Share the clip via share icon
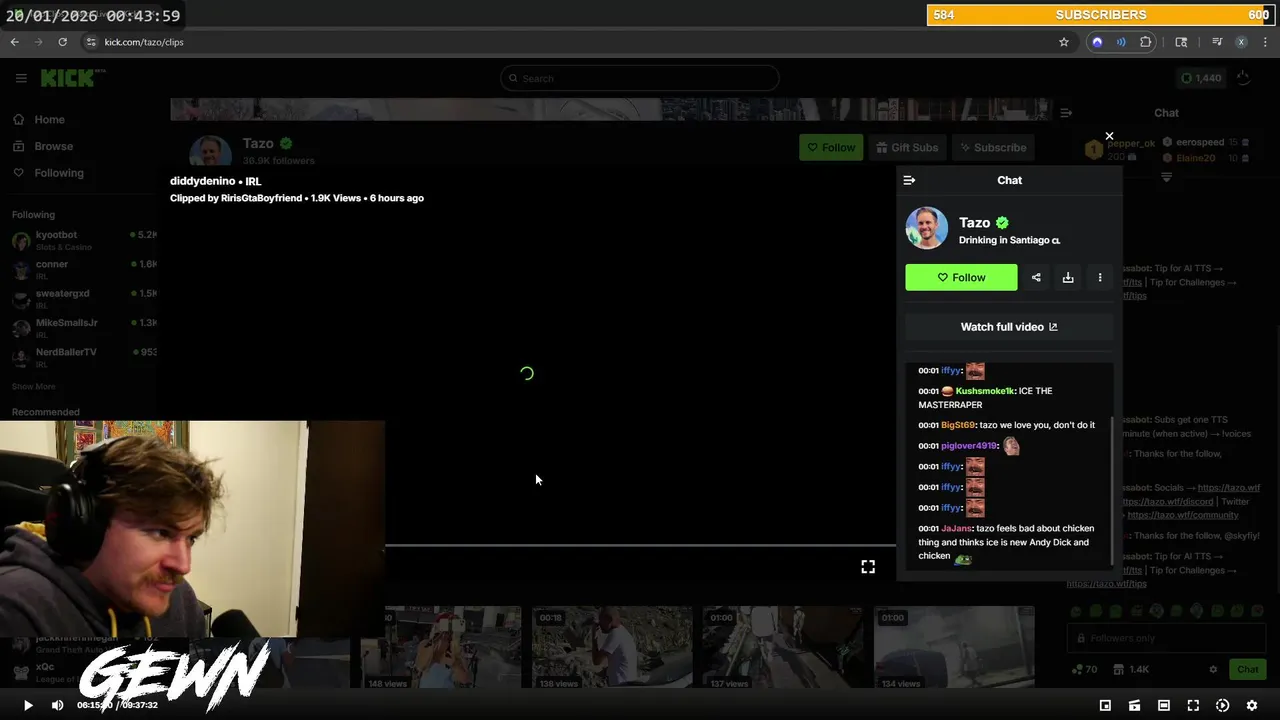The width and height of the screenshot is (1280, 720). point(1036,278)
